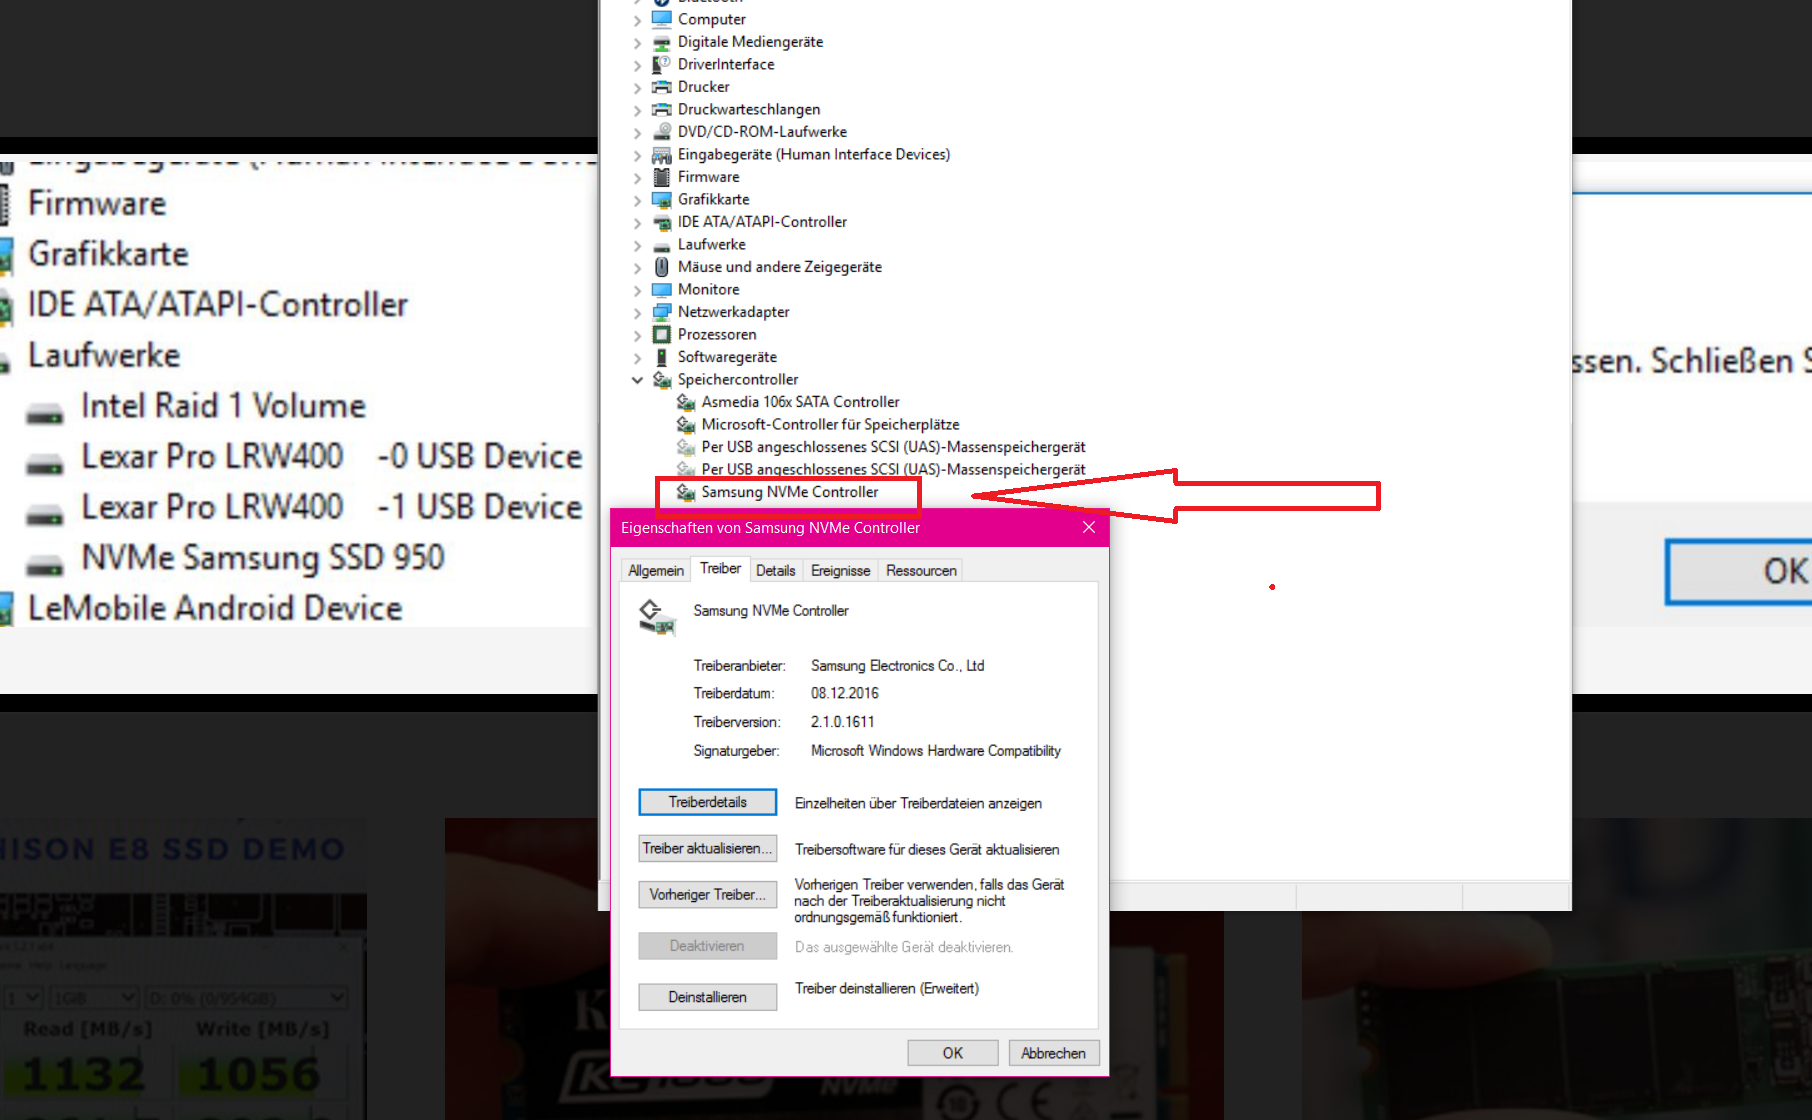Screen dimensions: 1812x1120
Task: Select first Per USB angeschlossenes SCSI entry
Action: coord(893,447)
